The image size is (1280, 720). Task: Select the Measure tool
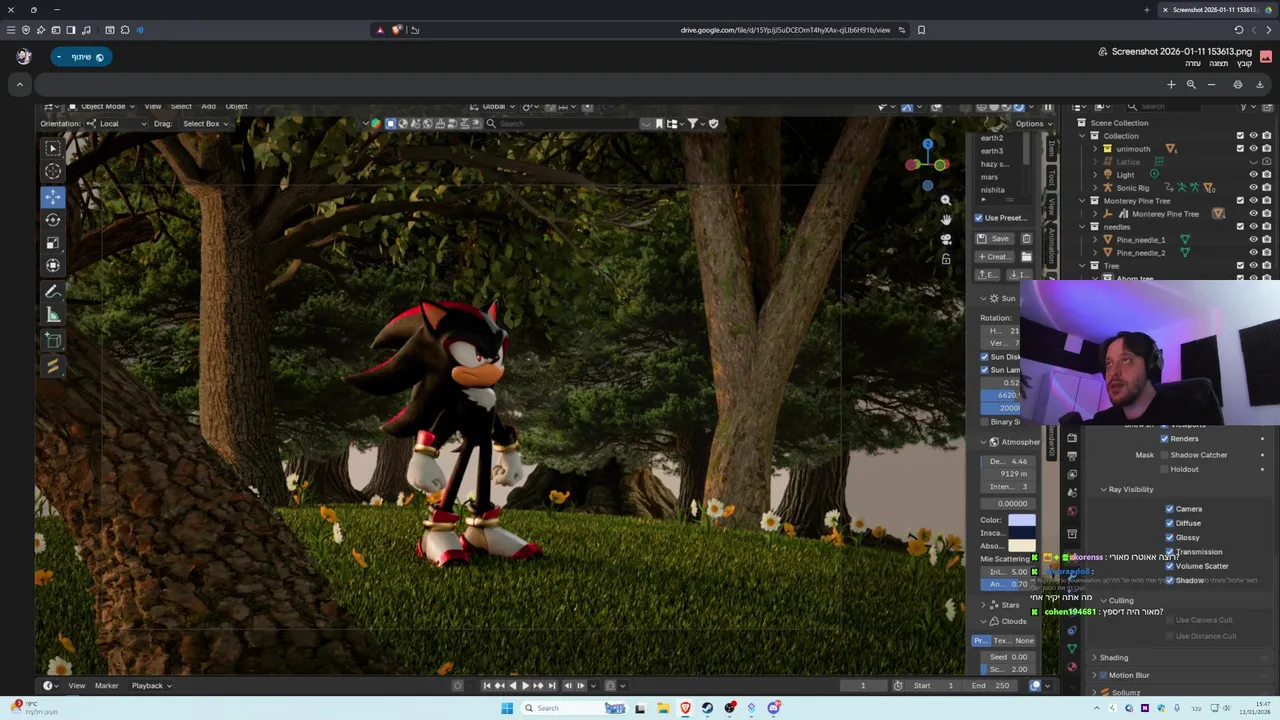(x=53, y=315)
